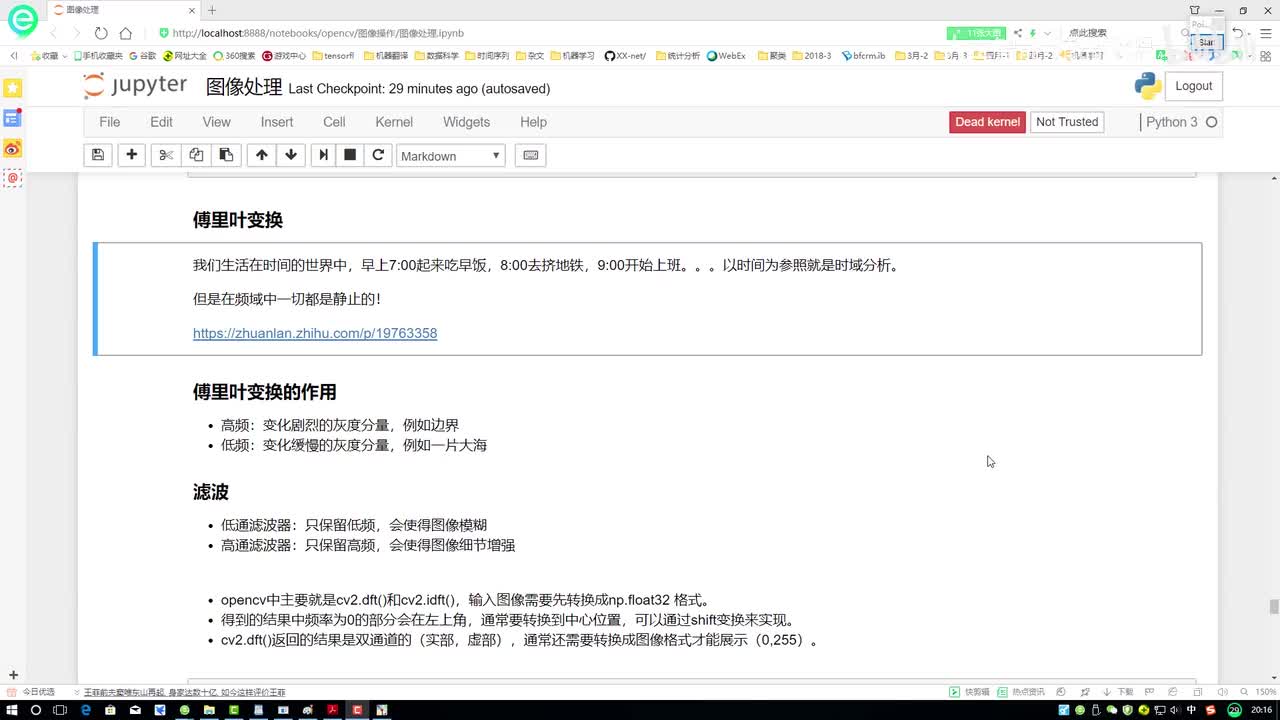The width and height of the screenshot is (1280, 720).
Task: Interrupt the kernel with the stop icon
Action: [x=350, y=155]
